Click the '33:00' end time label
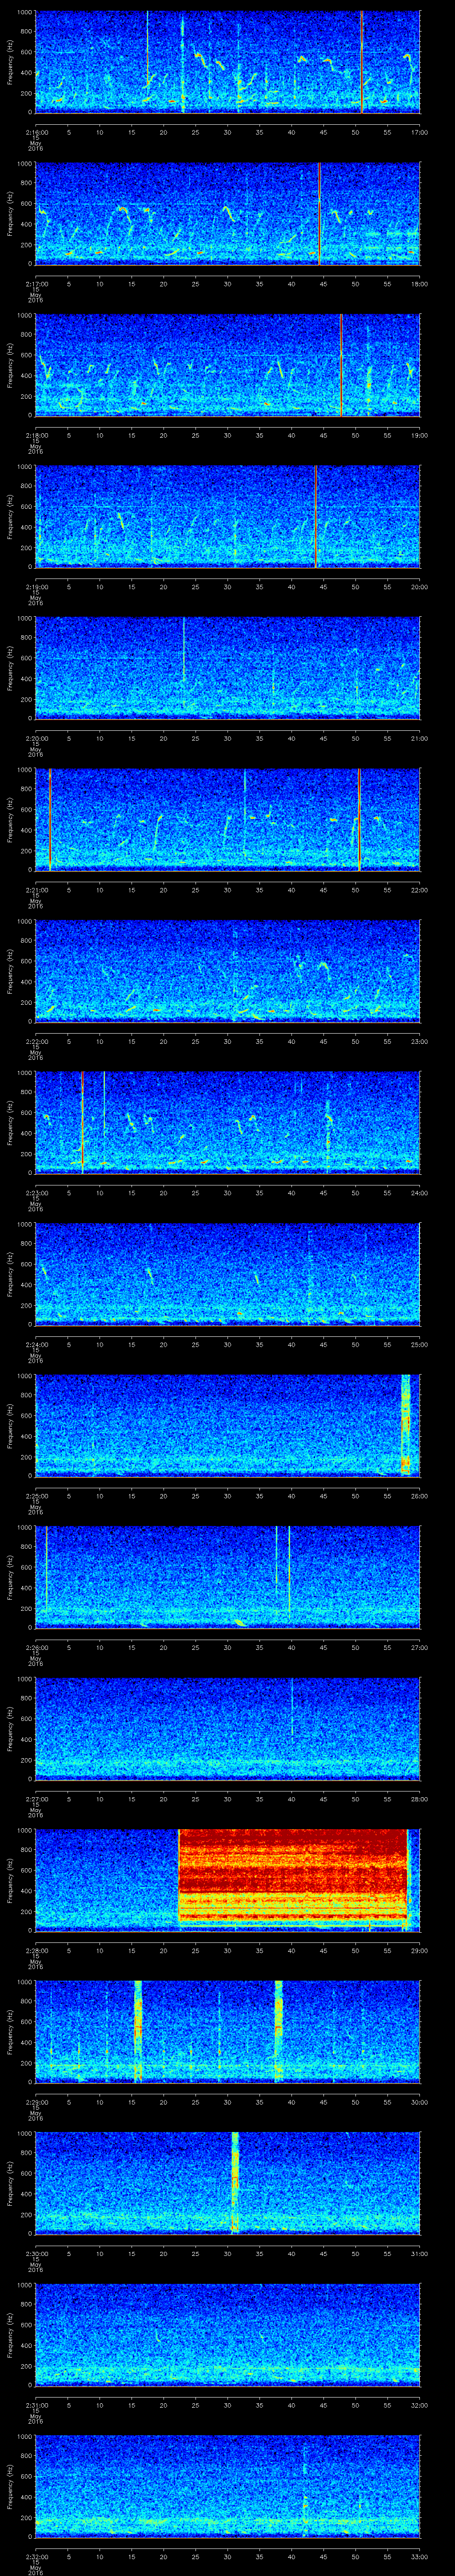This screenshot has height=2576, width=455. (419, 2556)
